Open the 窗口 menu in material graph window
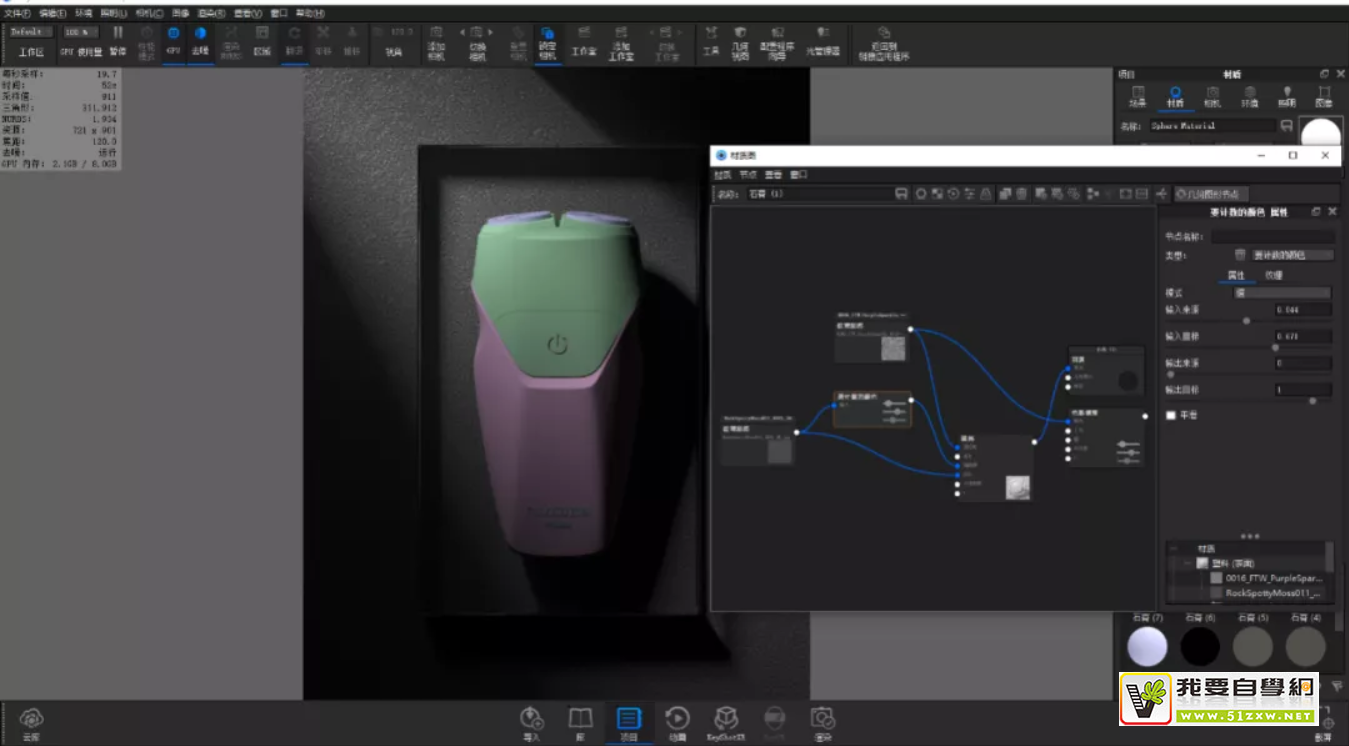 [x=798, y=175]
